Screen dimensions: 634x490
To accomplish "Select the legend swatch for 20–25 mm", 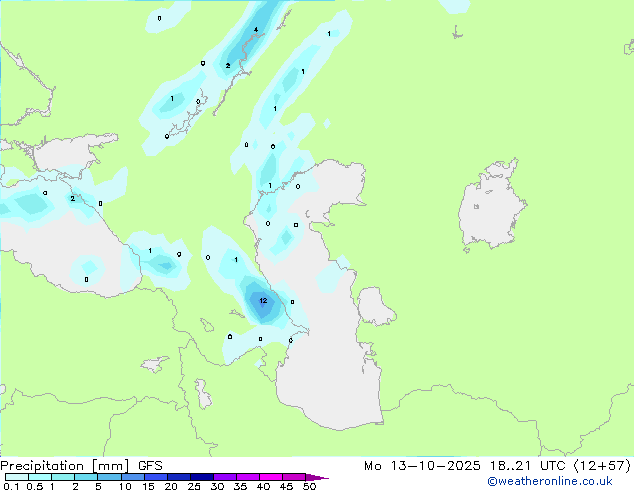I will point(179,477).
